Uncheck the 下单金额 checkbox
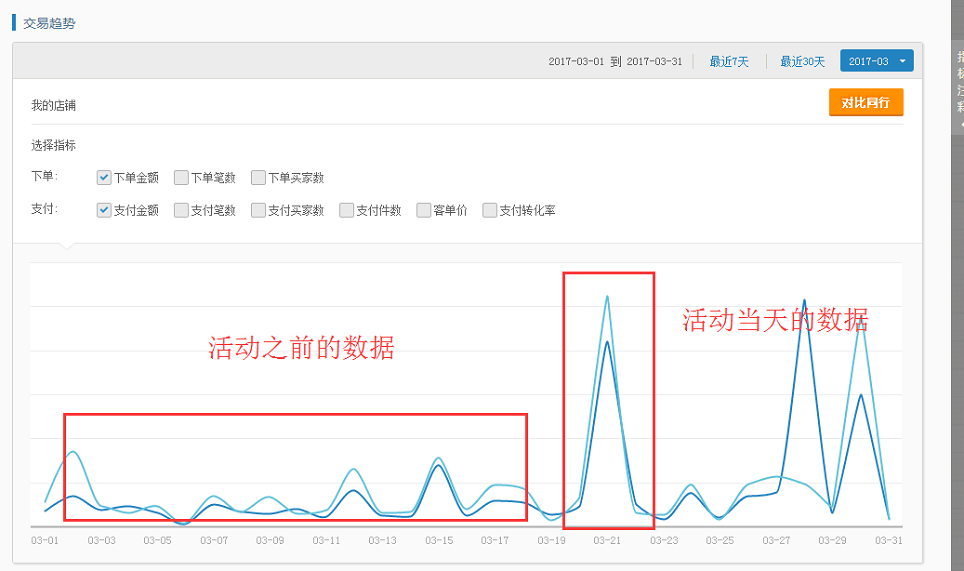 (104, 178)
